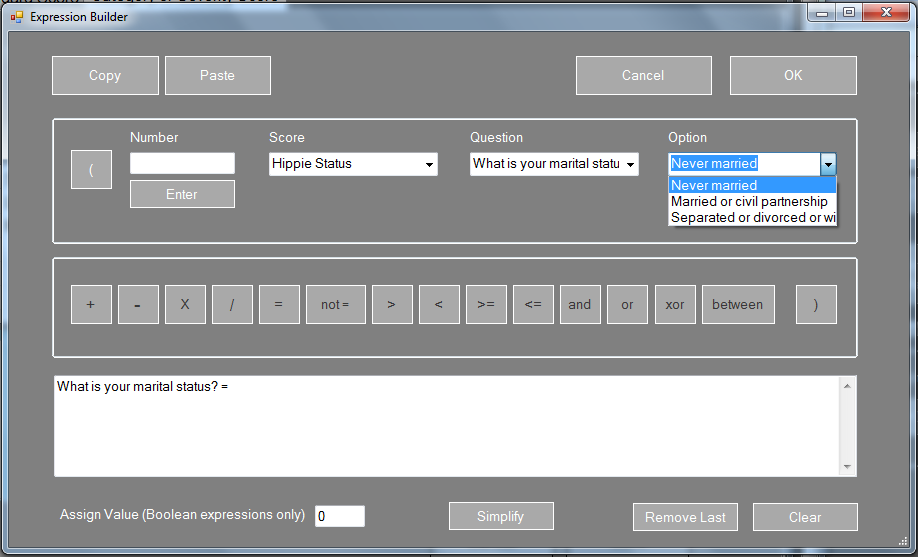Click the less-than-or-equal operator
The width and height of the screenshot is (918, 557).
tap(533, 305)
